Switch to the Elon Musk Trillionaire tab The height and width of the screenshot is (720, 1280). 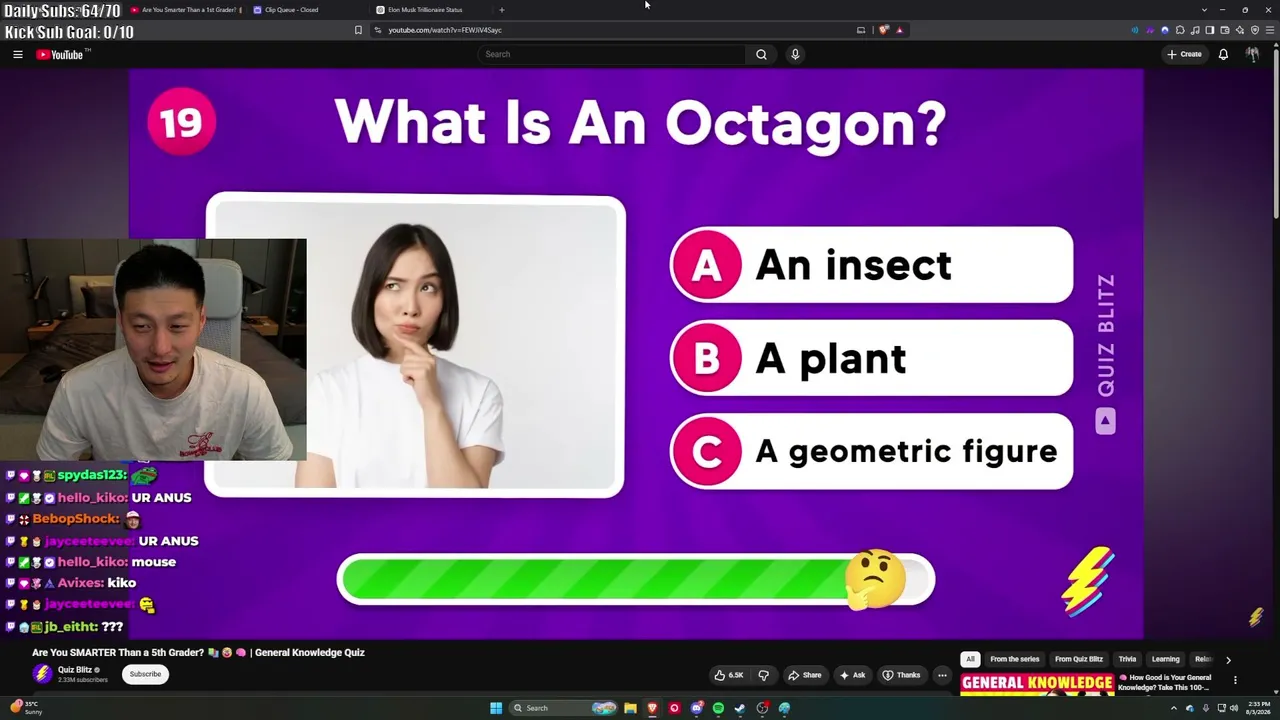tap(420, 10)
